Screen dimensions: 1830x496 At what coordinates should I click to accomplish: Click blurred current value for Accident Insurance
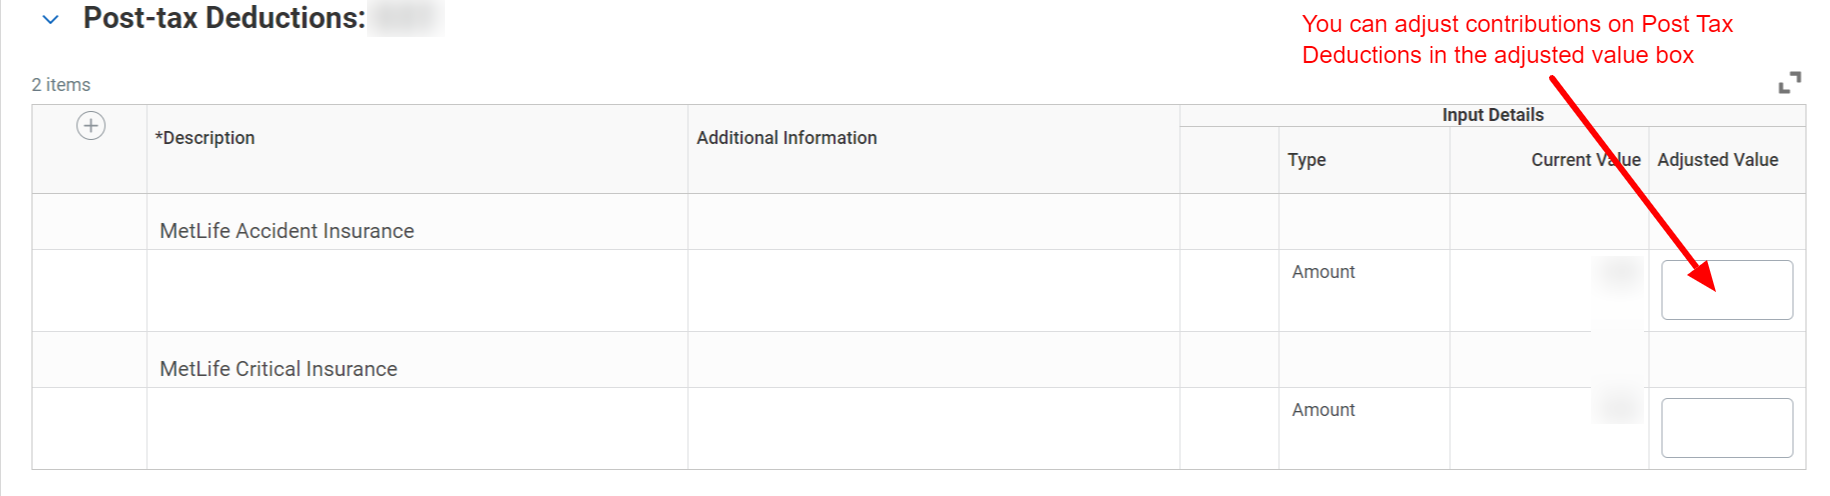[1619, 273]
